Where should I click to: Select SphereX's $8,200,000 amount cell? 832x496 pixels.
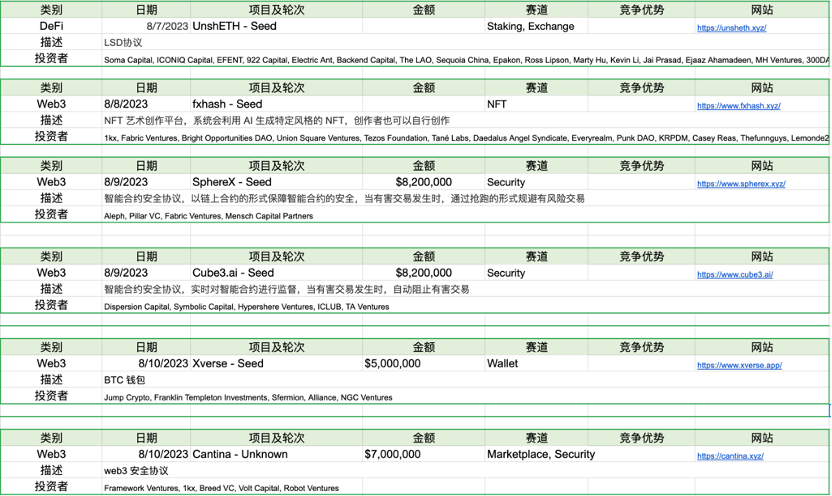coord(423,182)
